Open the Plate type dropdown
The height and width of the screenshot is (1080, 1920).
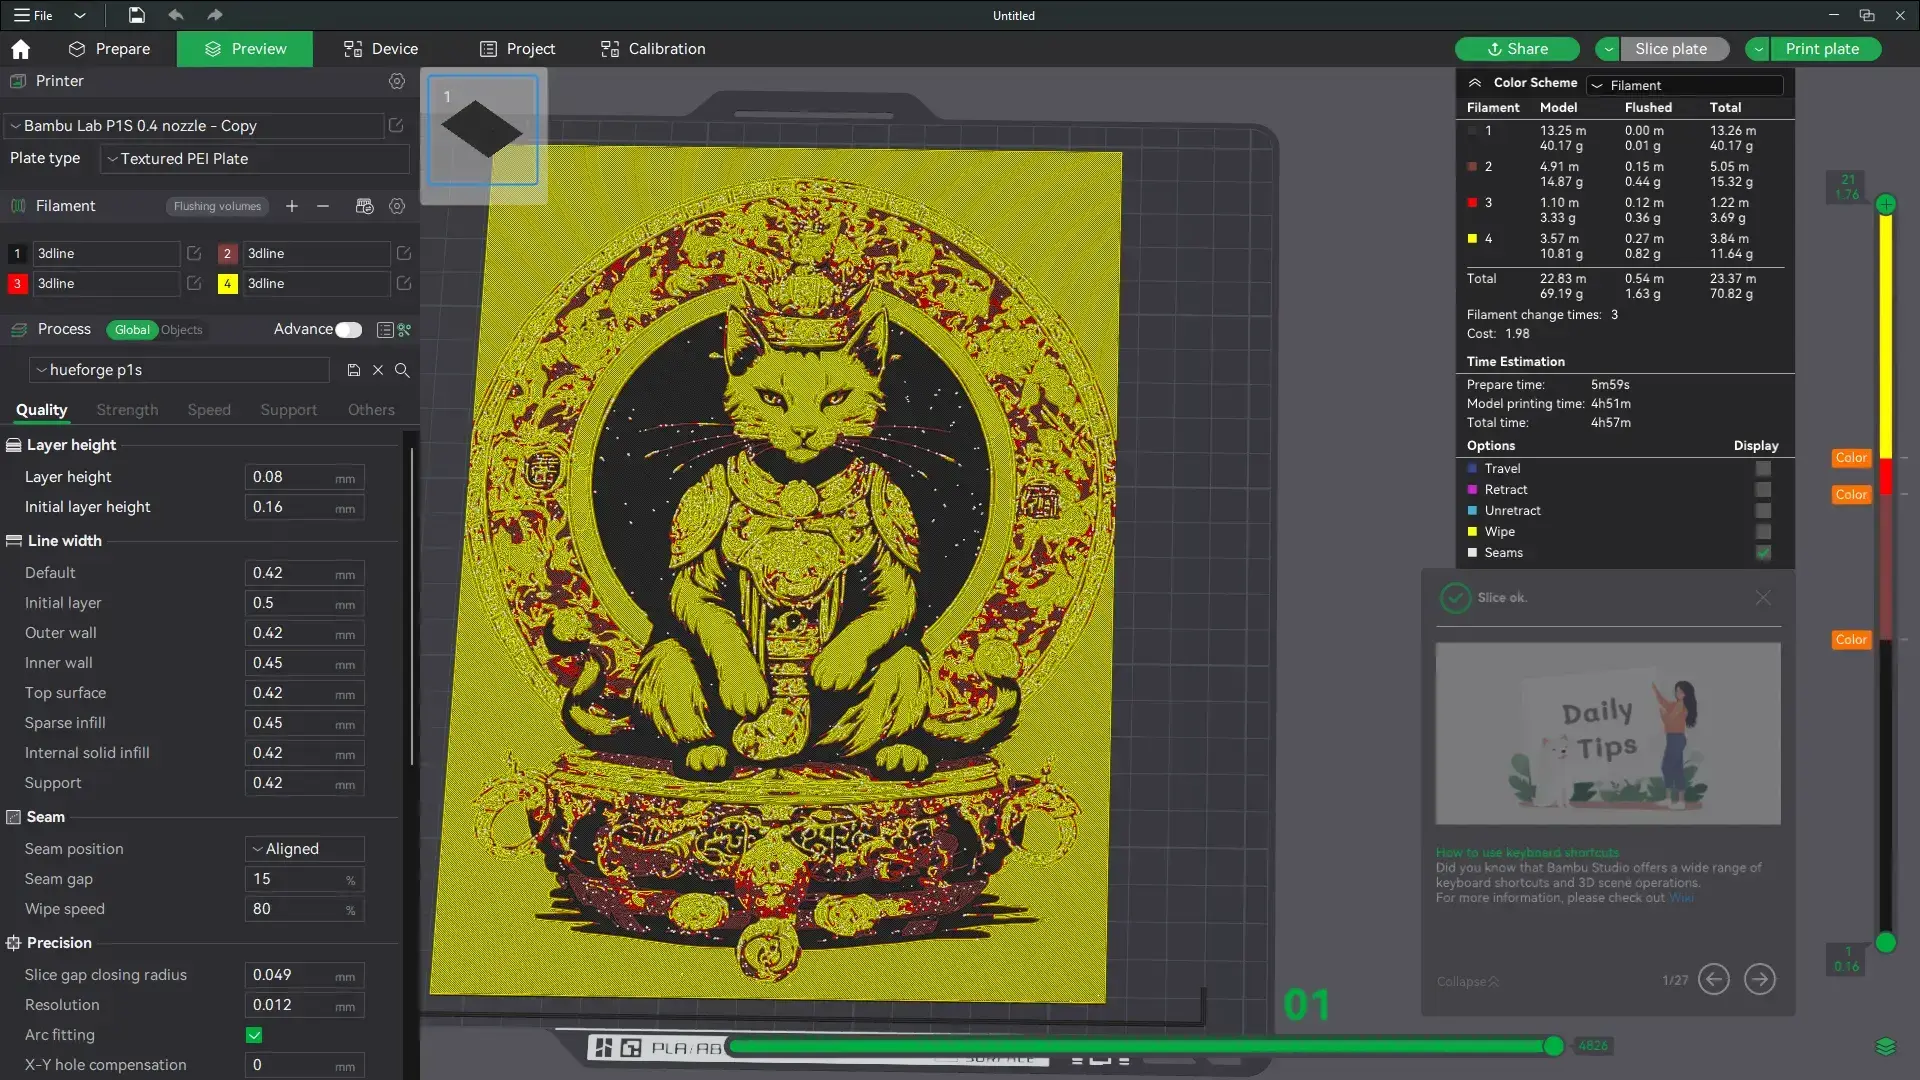[x=253, y=159]
